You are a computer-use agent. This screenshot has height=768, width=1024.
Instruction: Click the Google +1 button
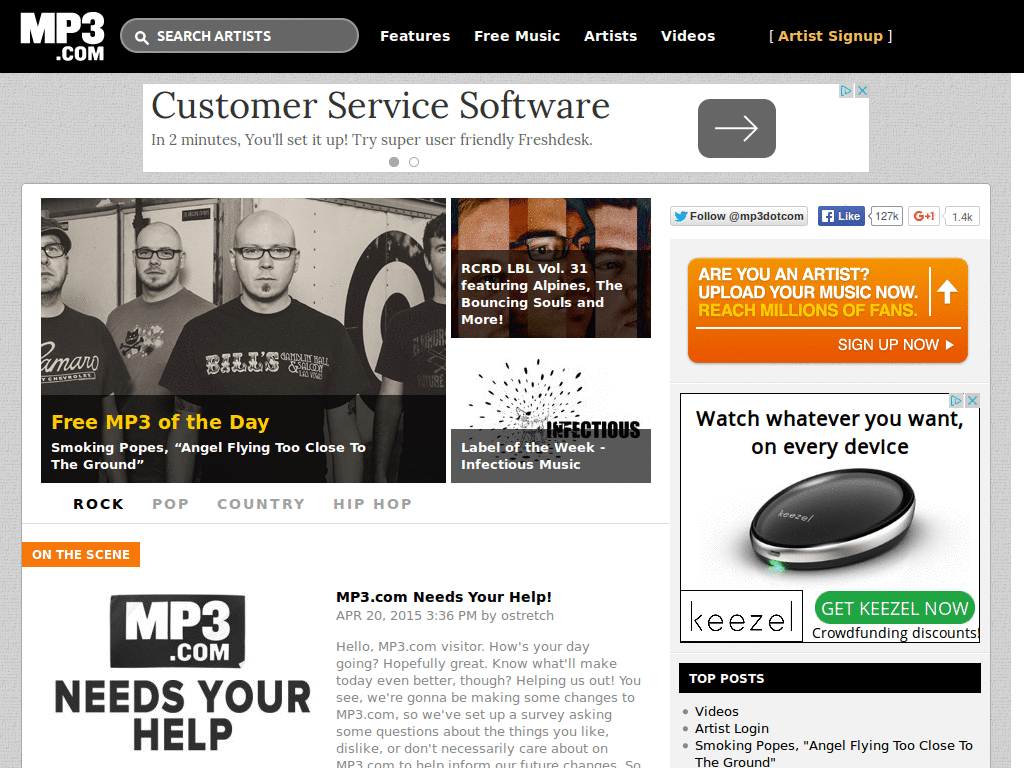point(923,216)
